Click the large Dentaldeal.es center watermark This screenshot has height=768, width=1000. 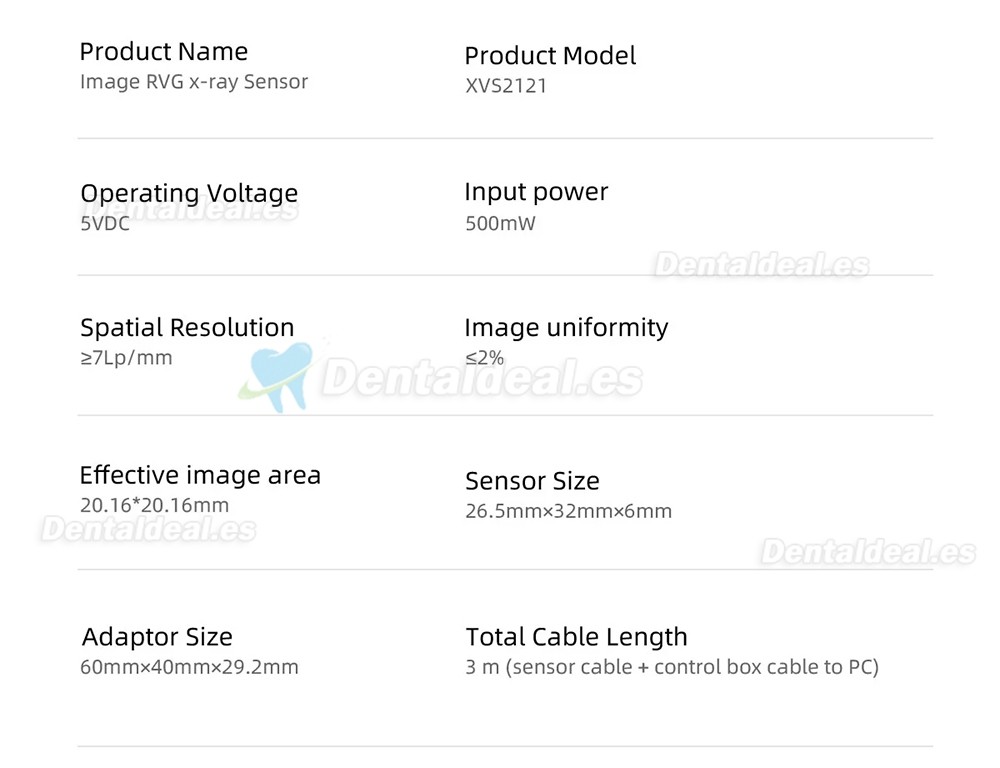482,378
